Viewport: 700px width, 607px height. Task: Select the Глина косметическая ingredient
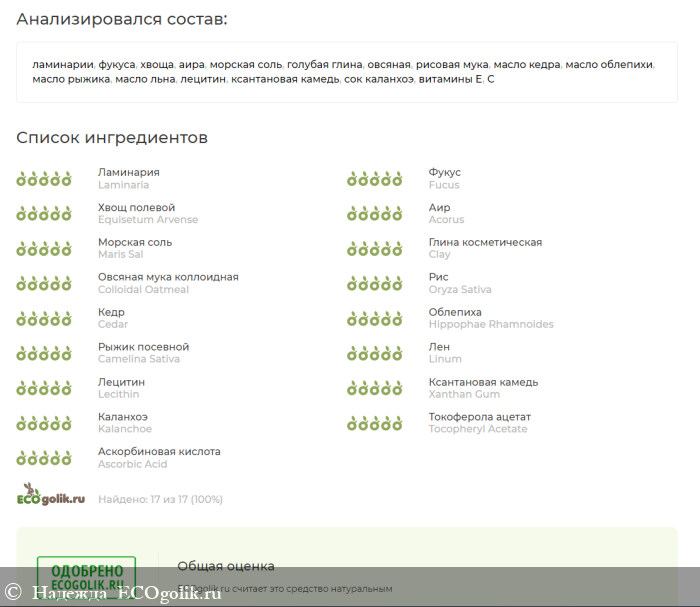[485, 242]
